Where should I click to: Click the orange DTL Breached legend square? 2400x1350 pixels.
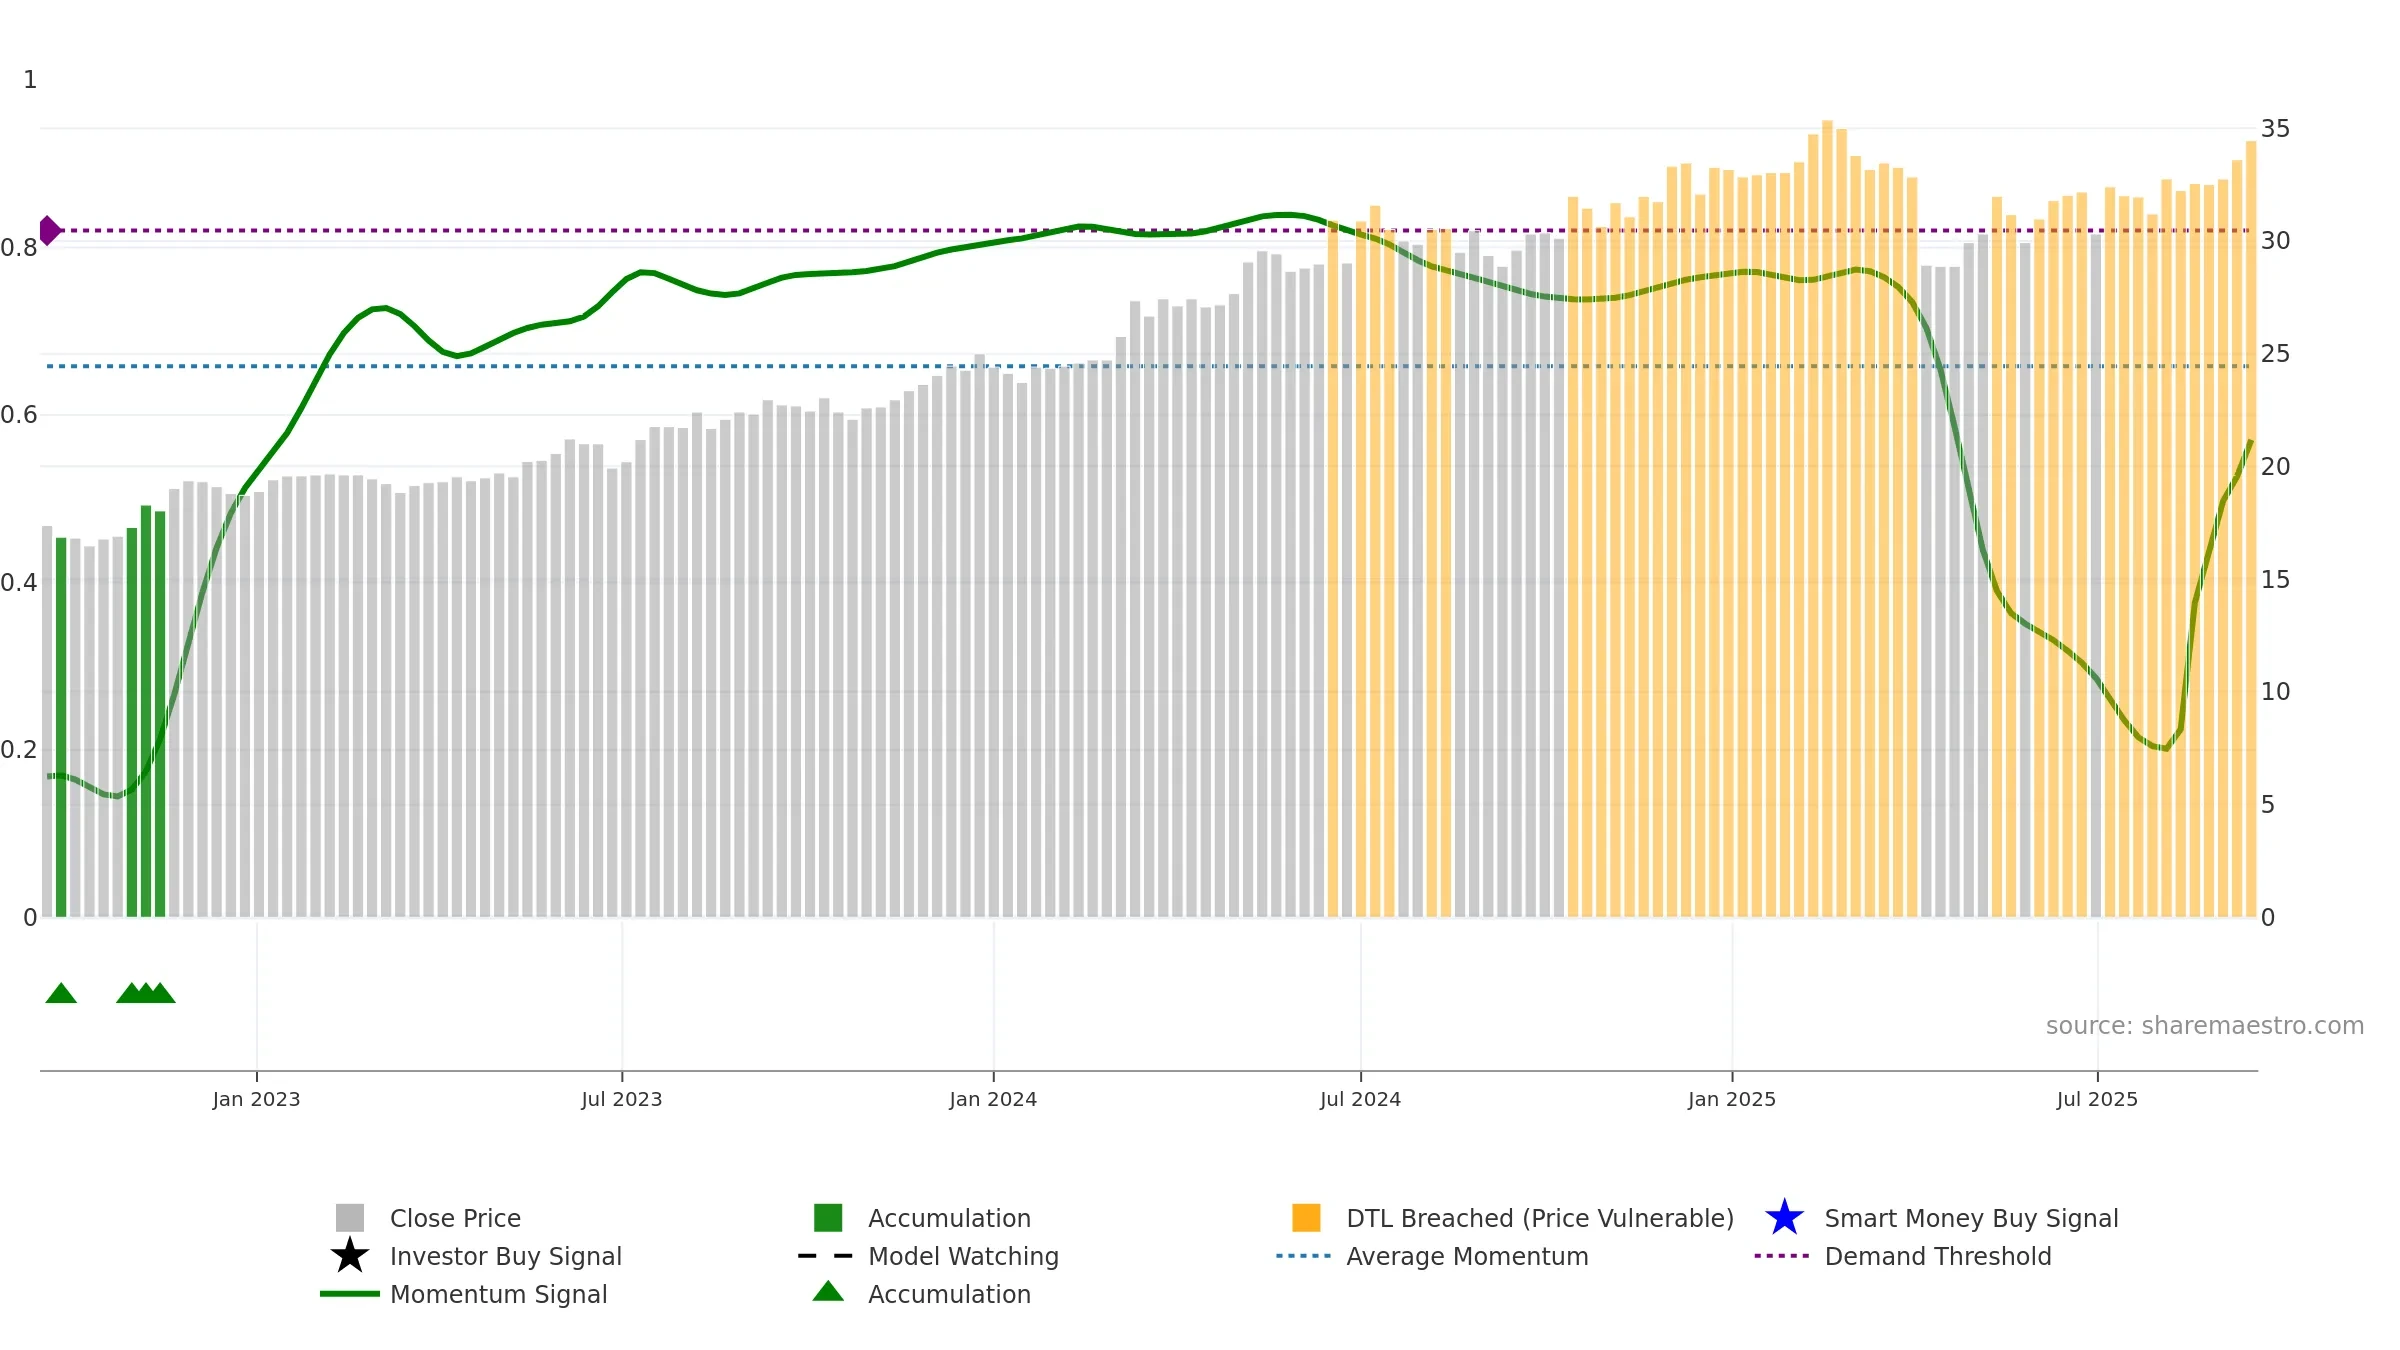(1306, 1218)
